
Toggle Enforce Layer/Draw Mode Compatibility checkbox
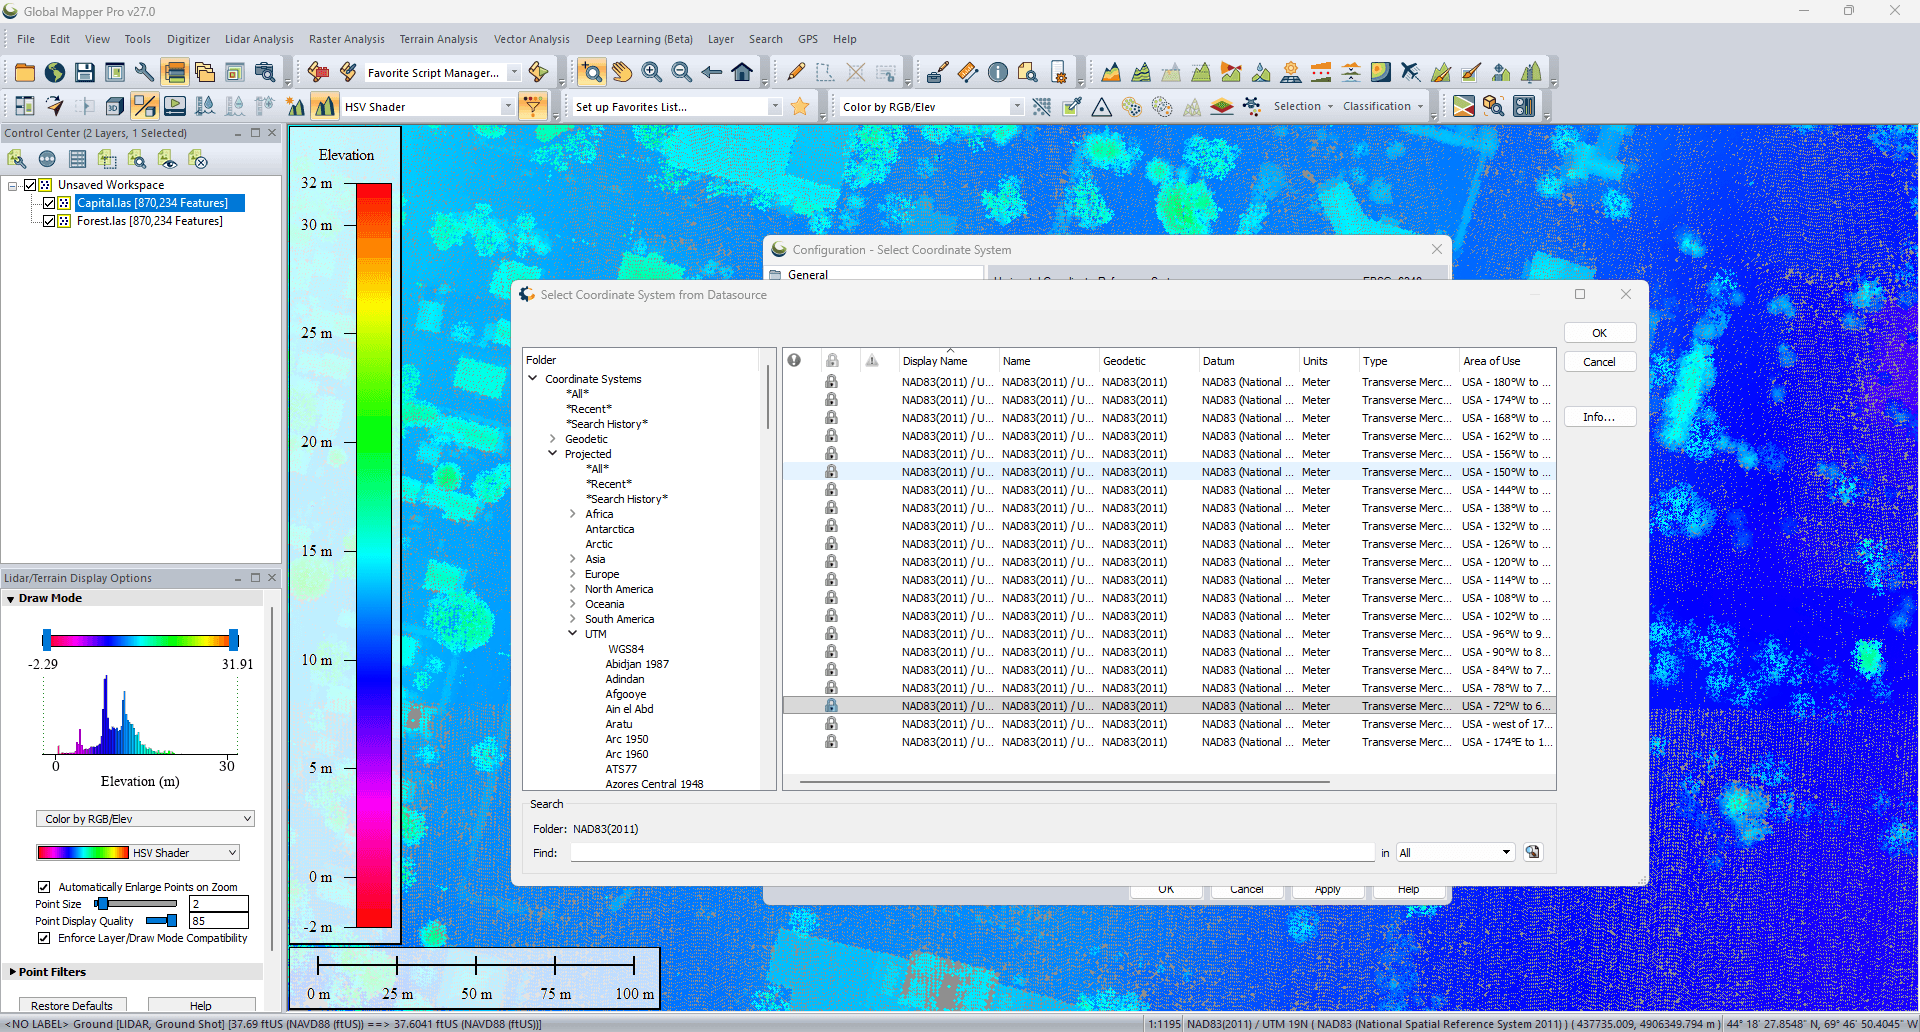[44, 938]
